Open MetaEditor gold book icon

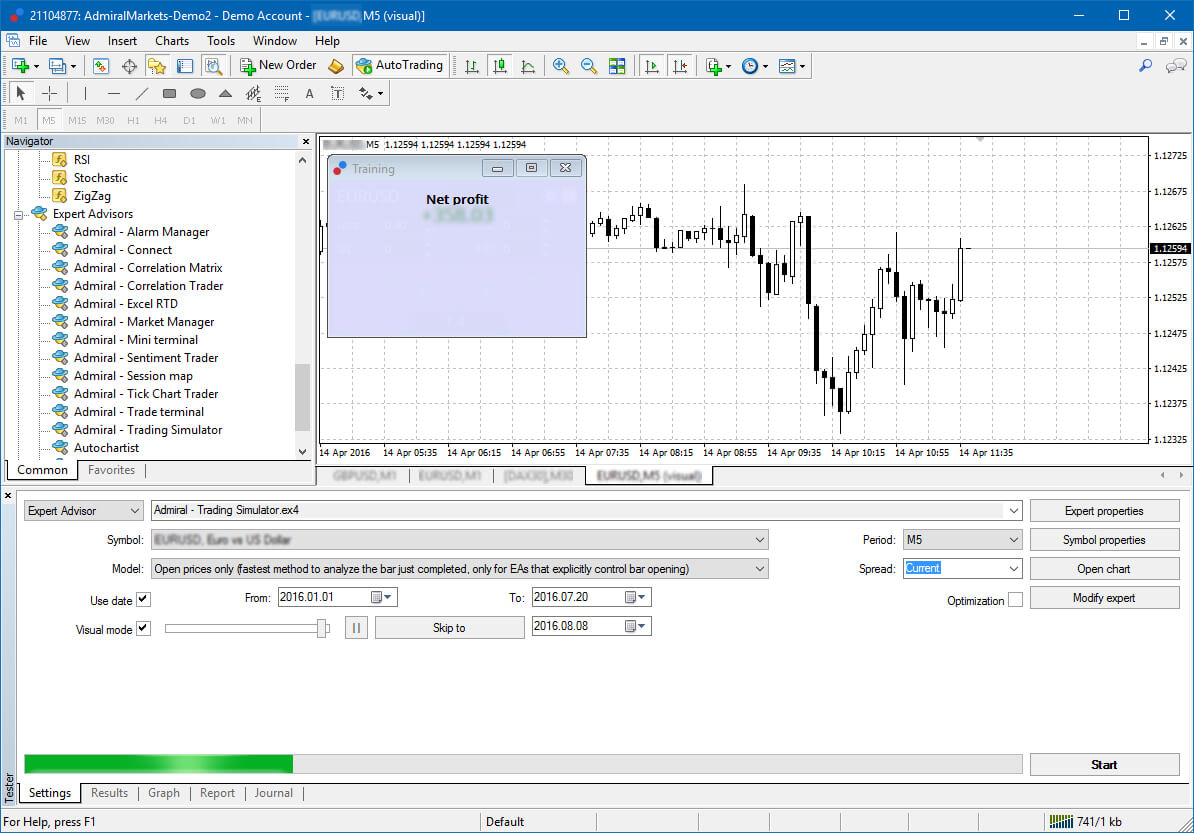tap(336, 66)
